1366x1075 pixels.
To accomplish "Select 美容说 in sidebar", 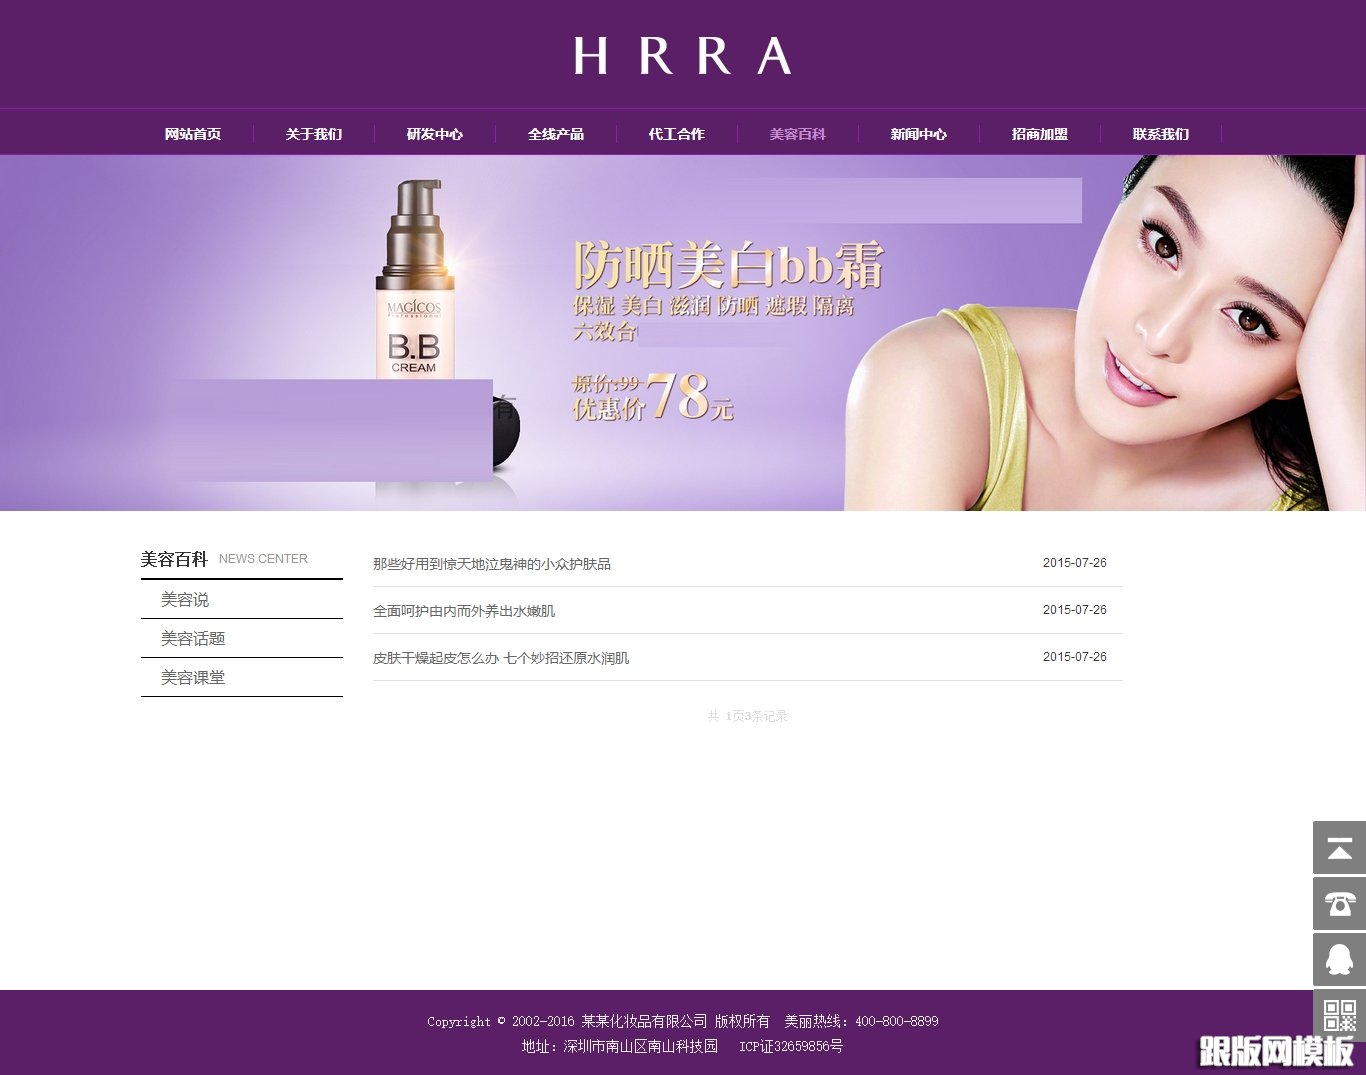I will click(185, 600).
